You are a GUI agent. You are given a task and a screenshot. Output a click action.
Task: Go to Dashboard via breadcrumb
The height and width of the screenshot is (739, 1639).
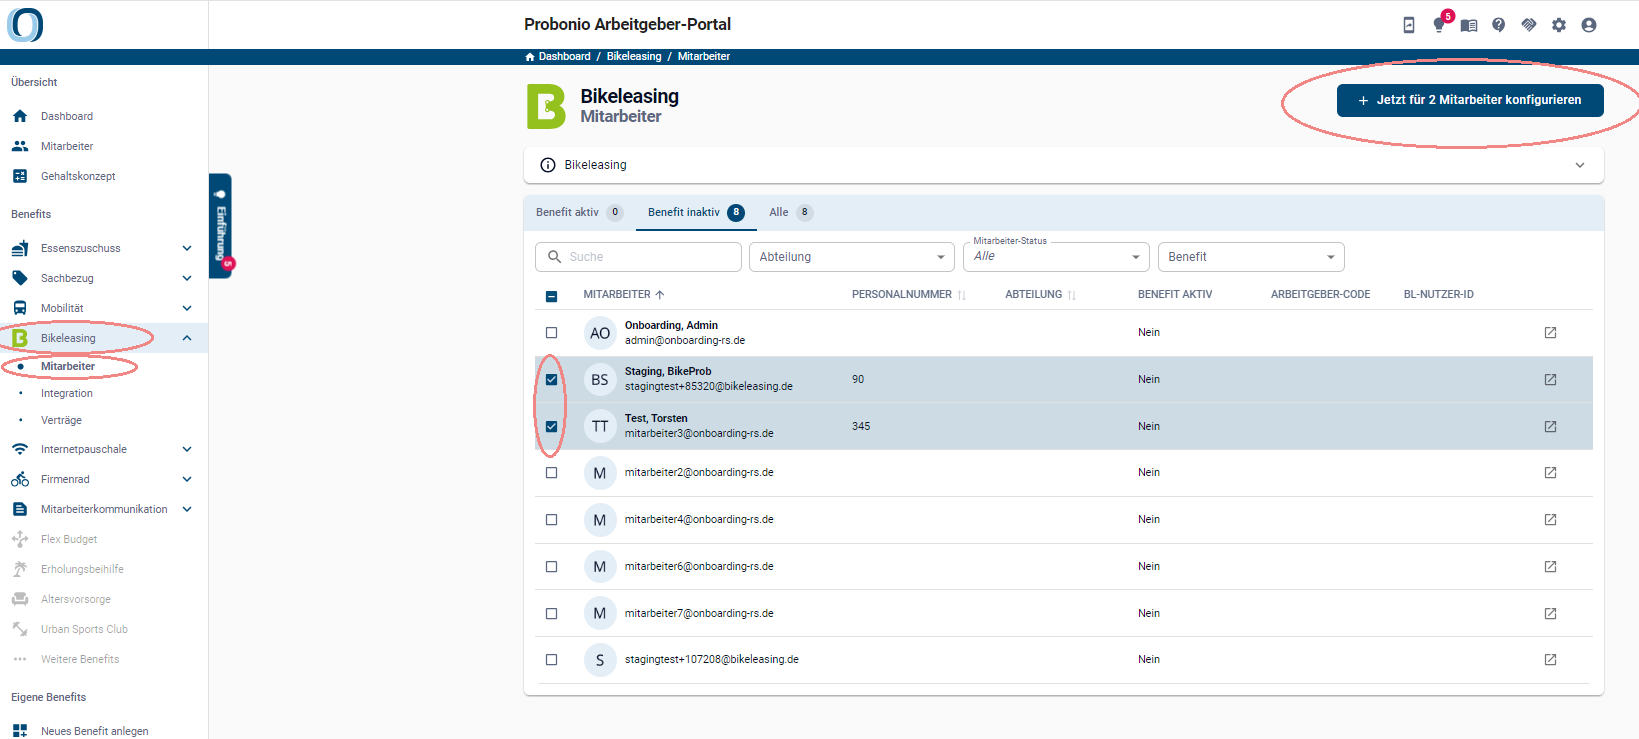tap(558, 56)
